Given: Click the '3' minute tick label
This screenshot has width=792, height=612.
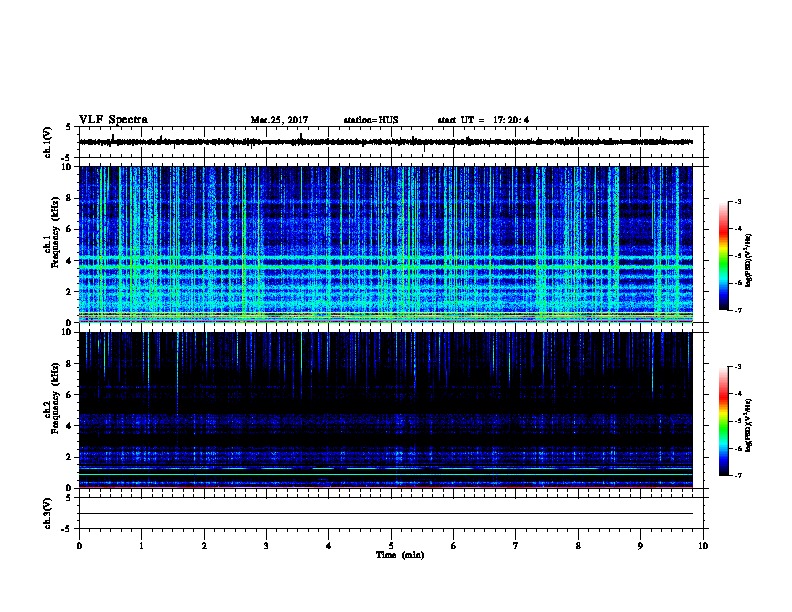Looking at the screenshot, I should tap(266, 546).
